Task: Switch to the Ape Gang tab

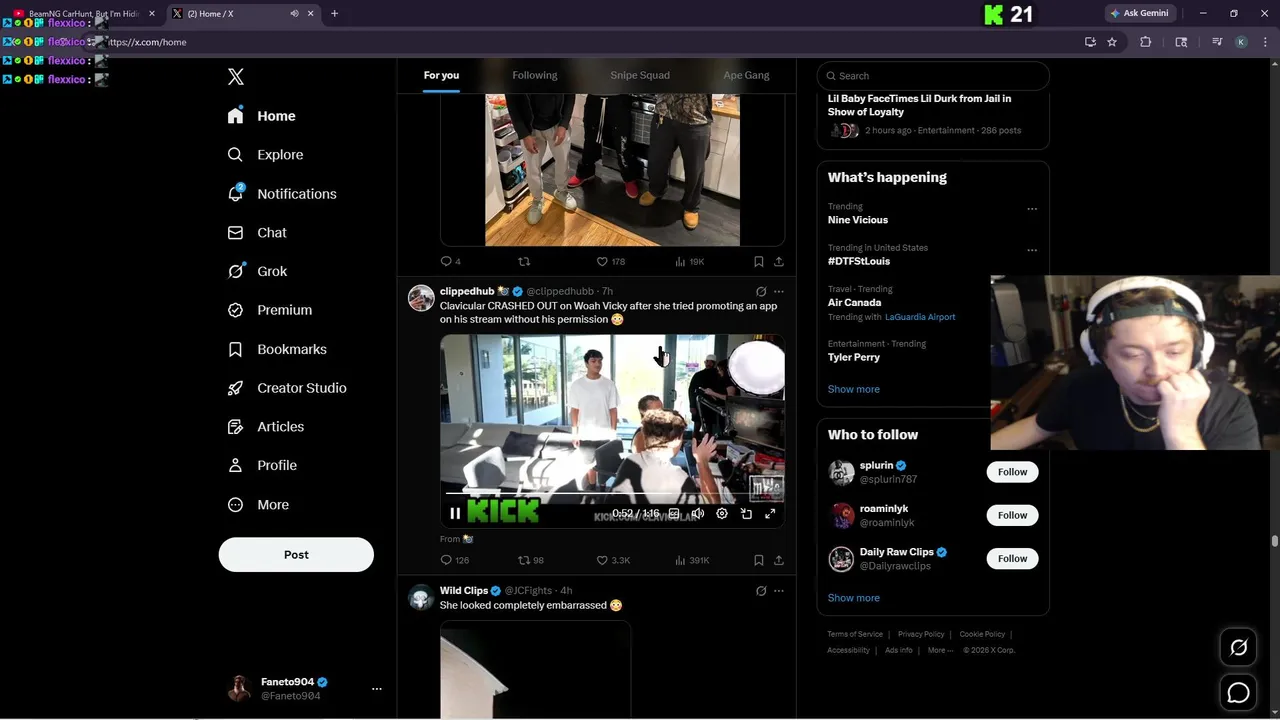Action: click(746, 75)
